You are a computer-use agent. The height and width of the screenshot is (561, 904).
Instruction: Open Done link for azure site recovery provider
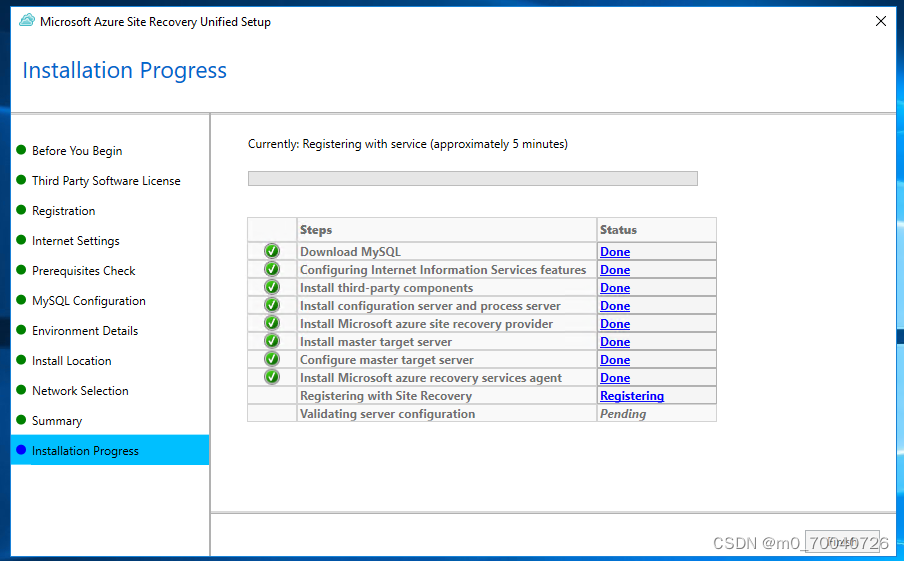click(x=615, y=323)
